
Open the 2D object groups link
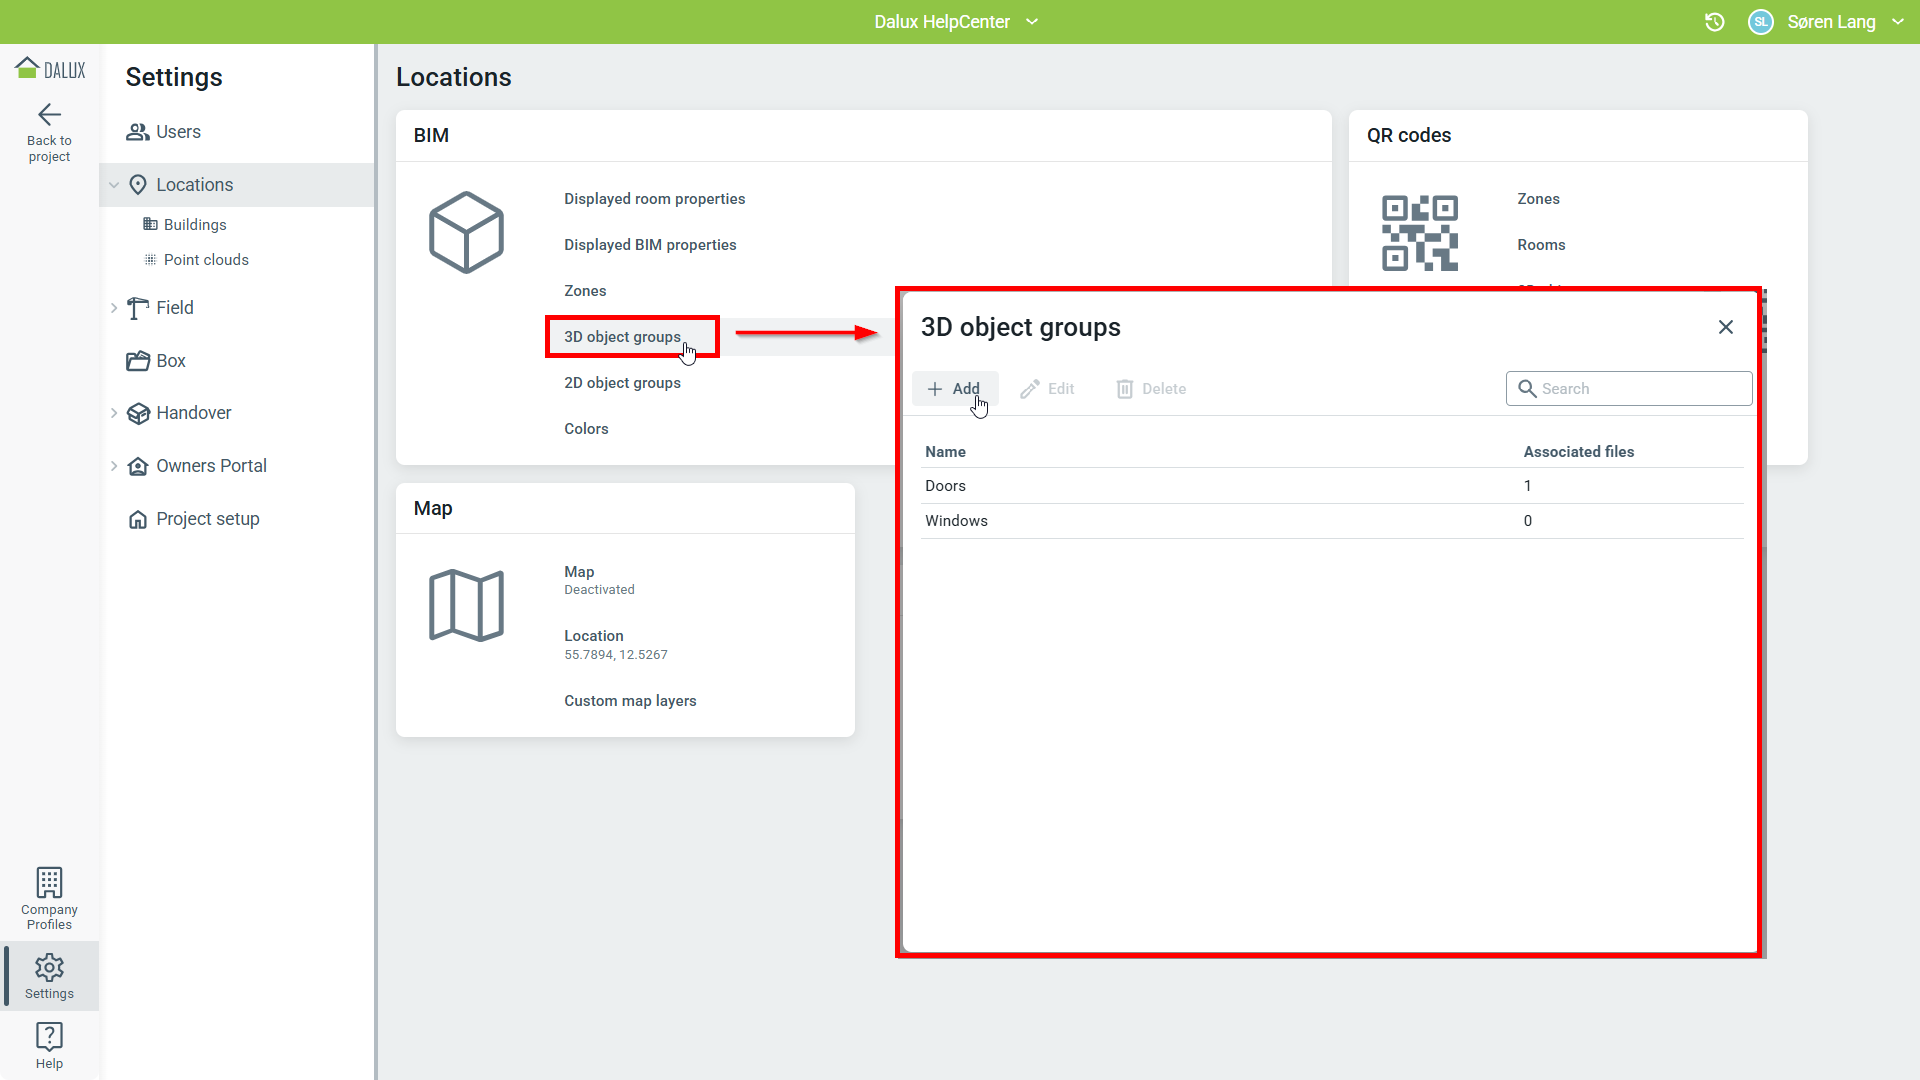pyautogui.click(x=622, y=383)
